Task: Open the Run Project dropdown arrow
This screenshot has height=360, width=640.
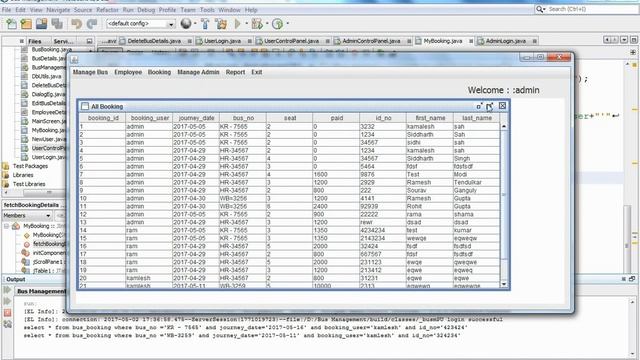Action: point(247,24)
